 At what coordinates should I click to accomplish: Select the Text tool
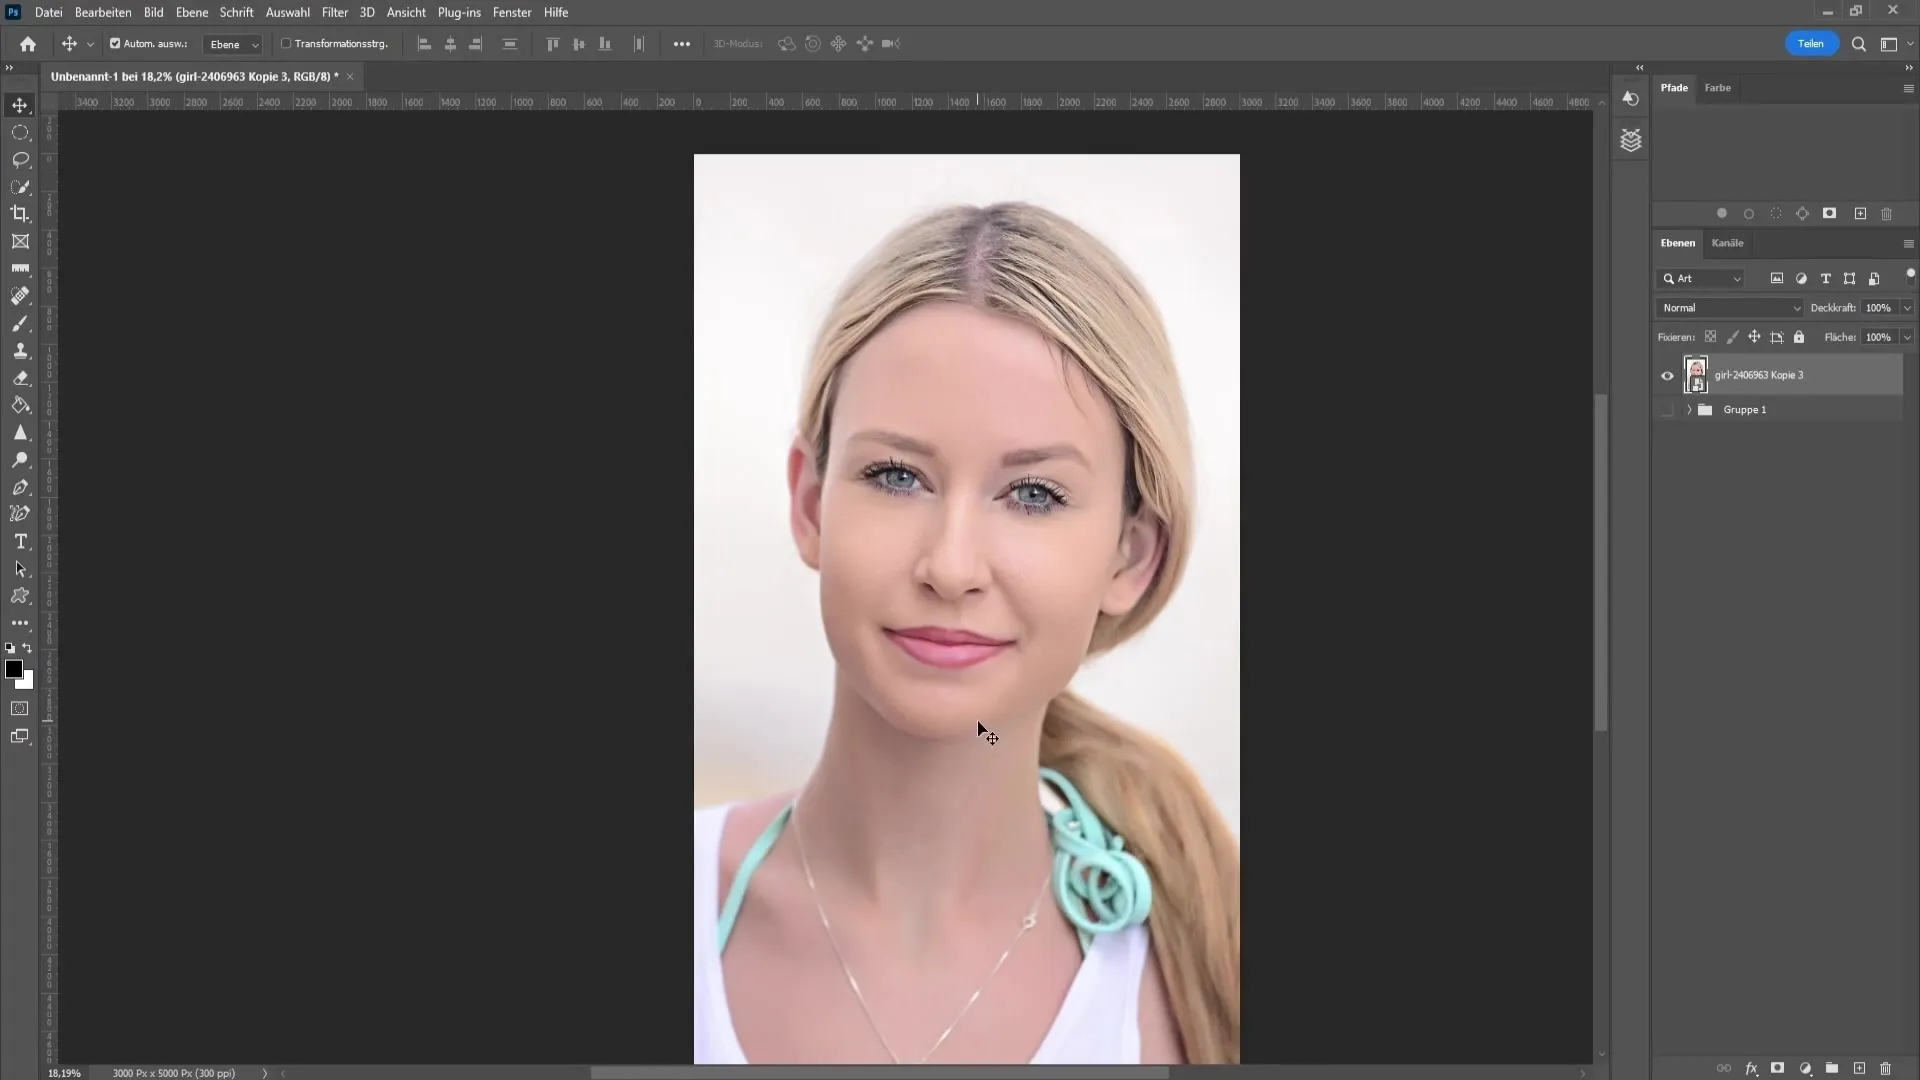tap(20, 541)
